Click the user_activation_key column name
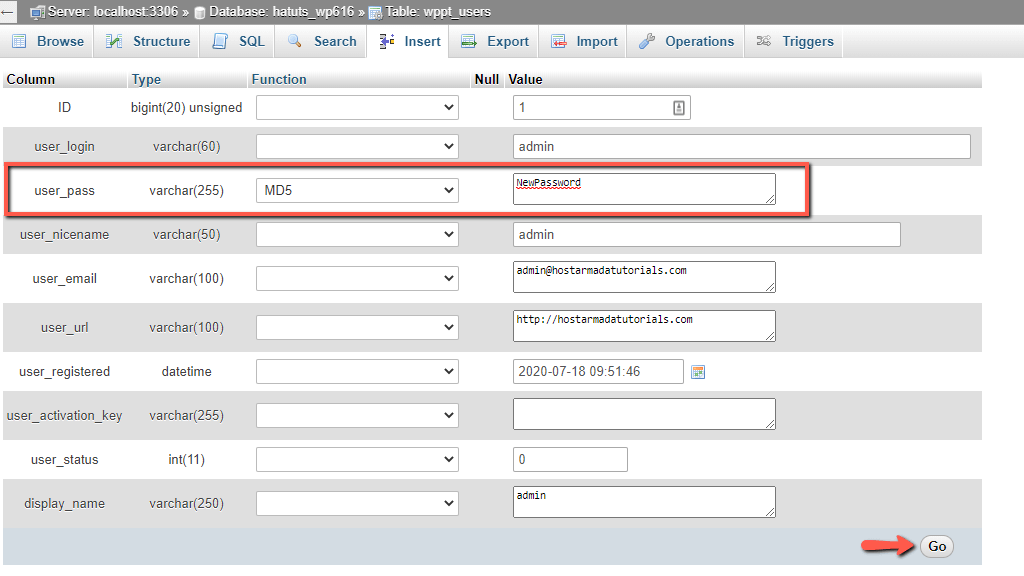1024x576 pixels. (64, 415)
